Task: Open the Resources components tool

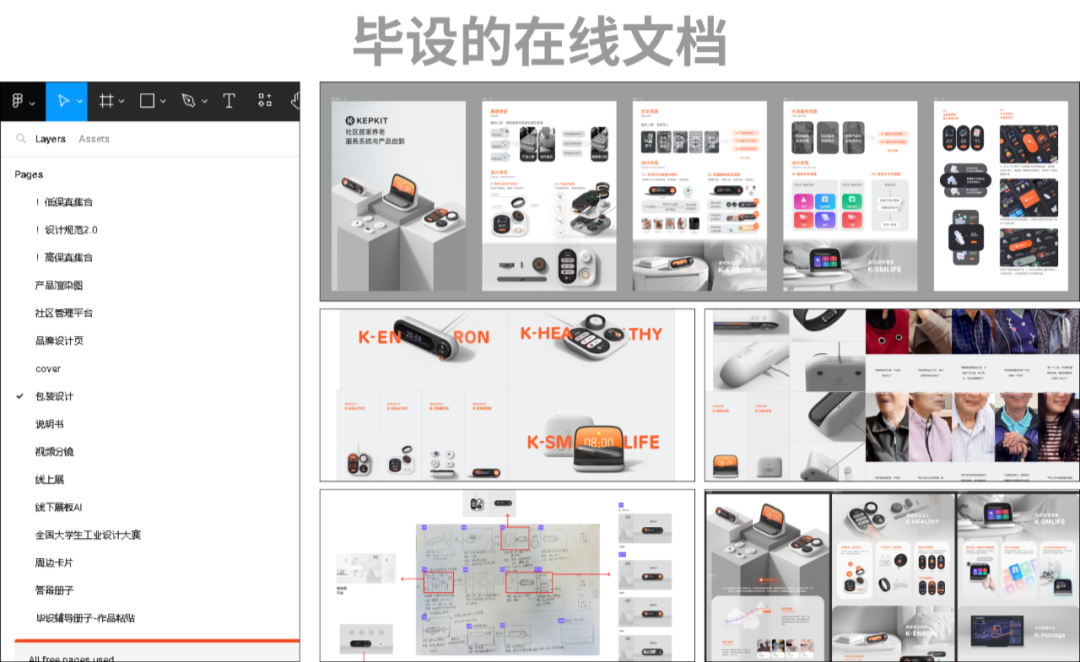Action: (x=264, y=101)
